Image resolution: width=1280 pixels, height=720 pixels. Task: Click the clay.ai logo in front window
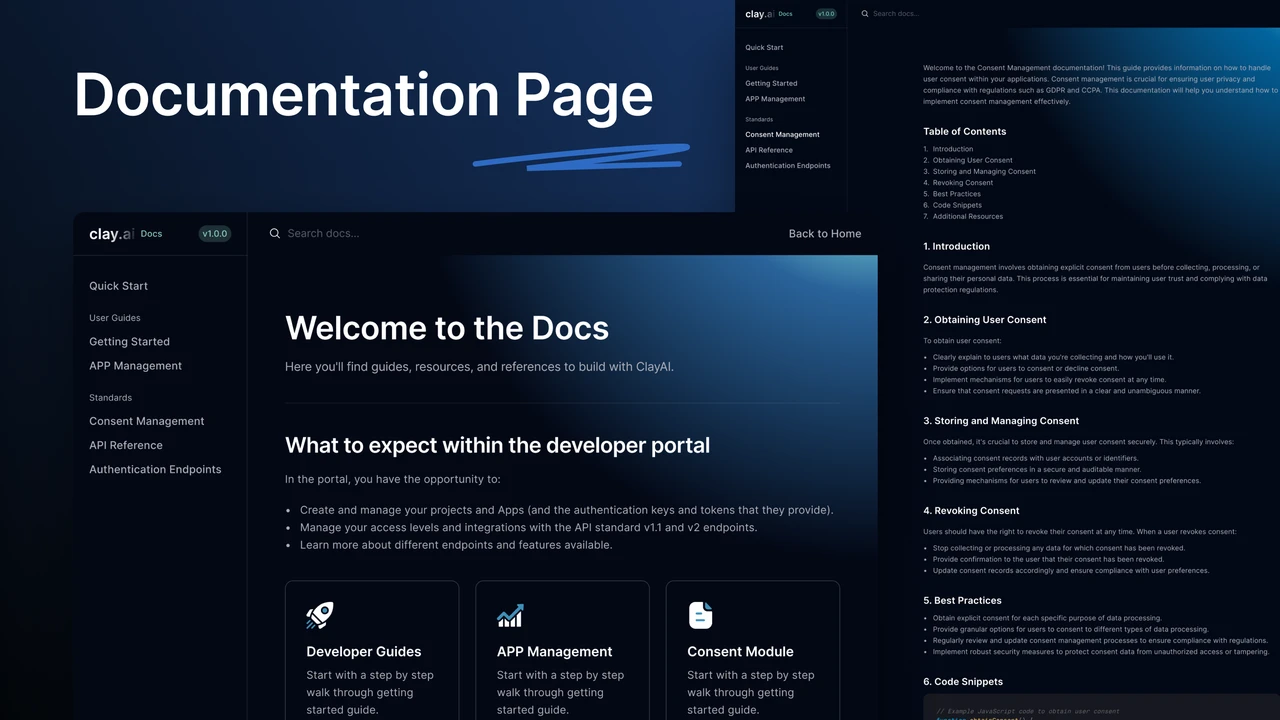coord(111,234)
